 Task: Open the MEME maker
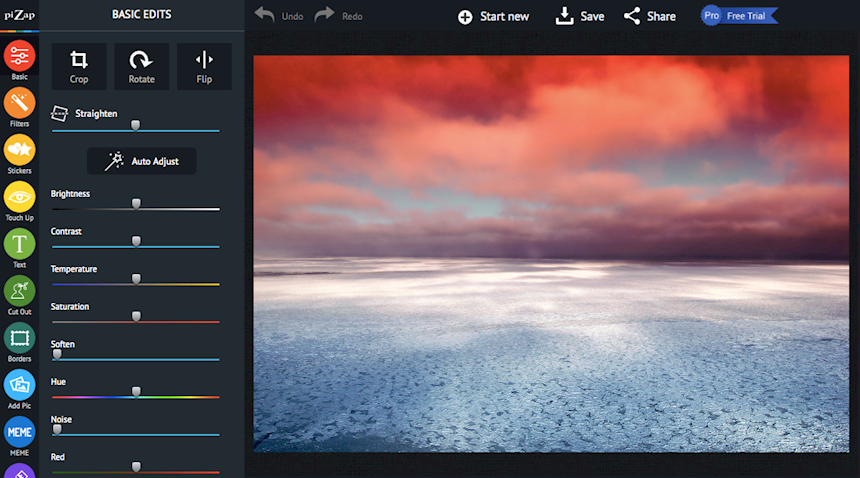(x=19, y=432)
